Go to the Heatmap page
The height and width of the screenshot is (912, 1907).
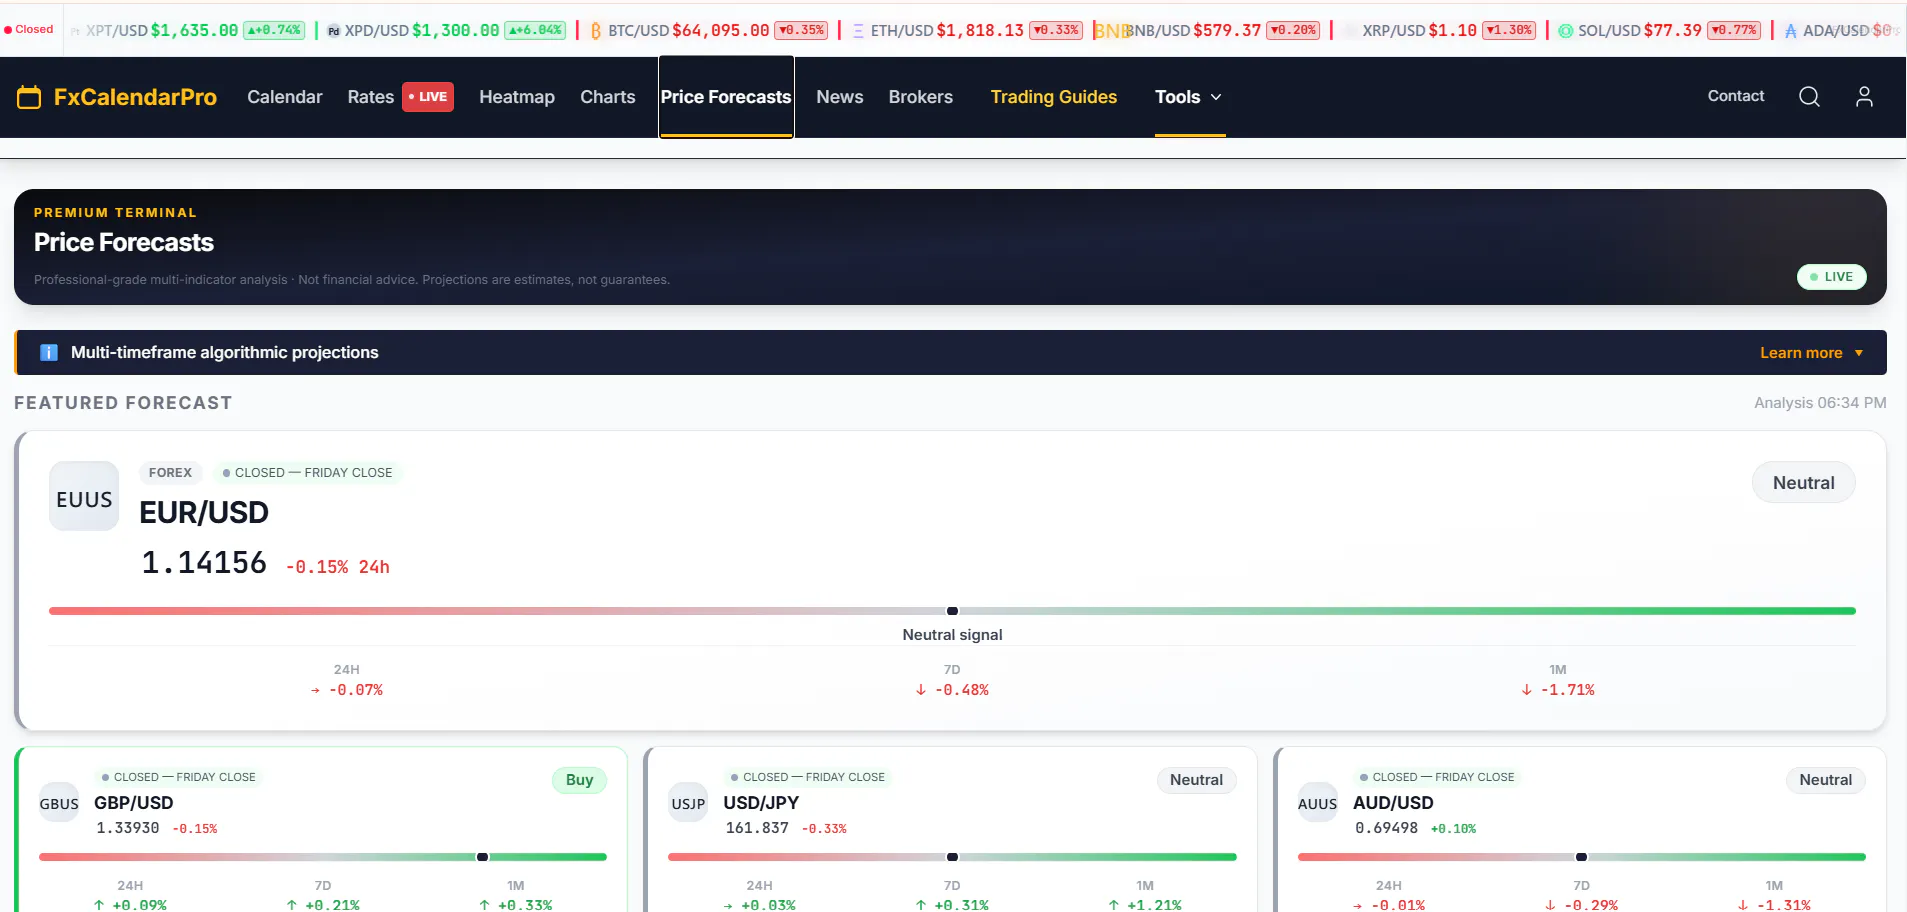(x=517, y=97)
